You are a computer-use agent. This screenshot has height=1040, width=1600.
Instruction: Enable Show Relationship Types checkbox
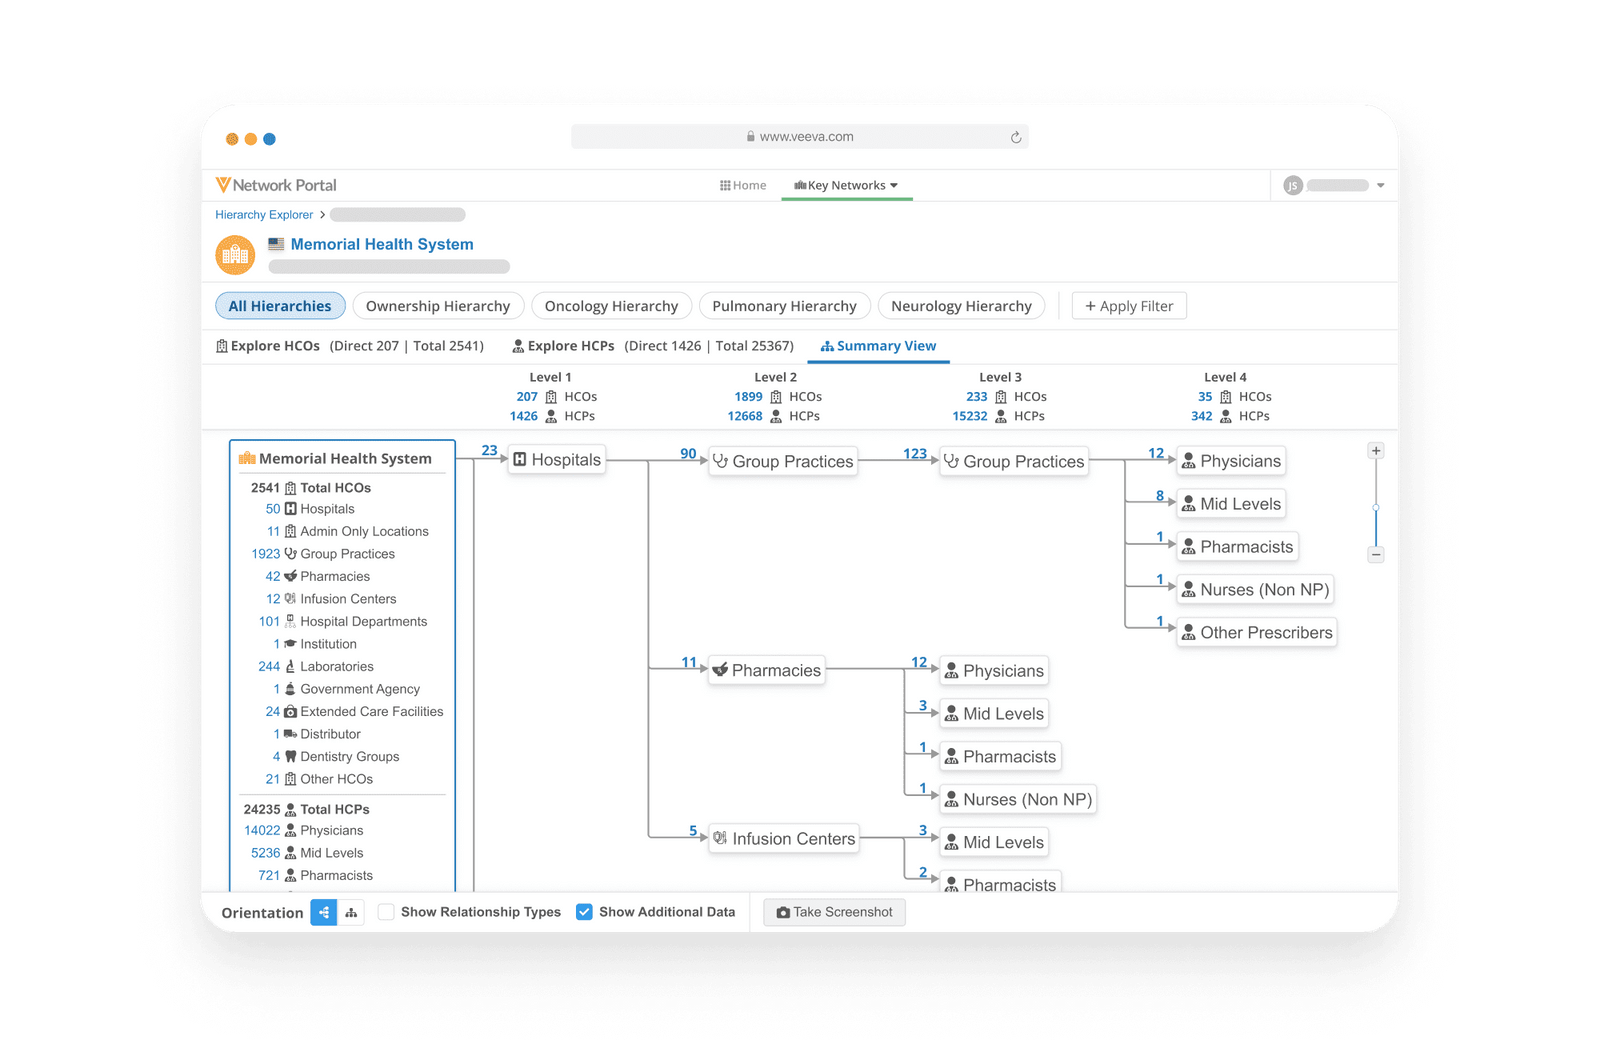386,912
